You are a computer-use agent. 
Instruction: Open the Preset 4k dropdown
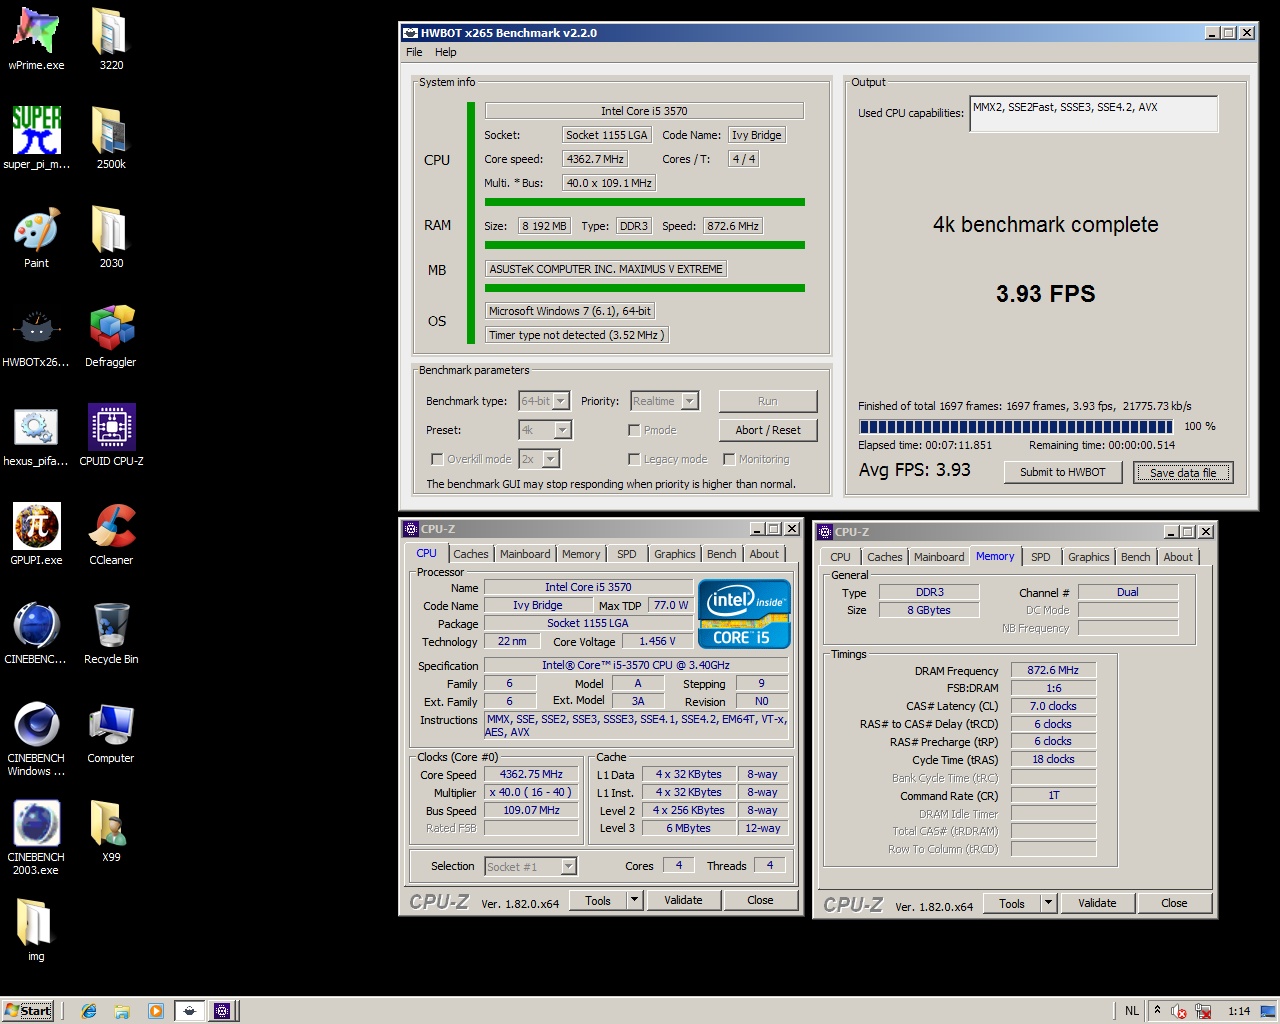[x=562, y=430]
